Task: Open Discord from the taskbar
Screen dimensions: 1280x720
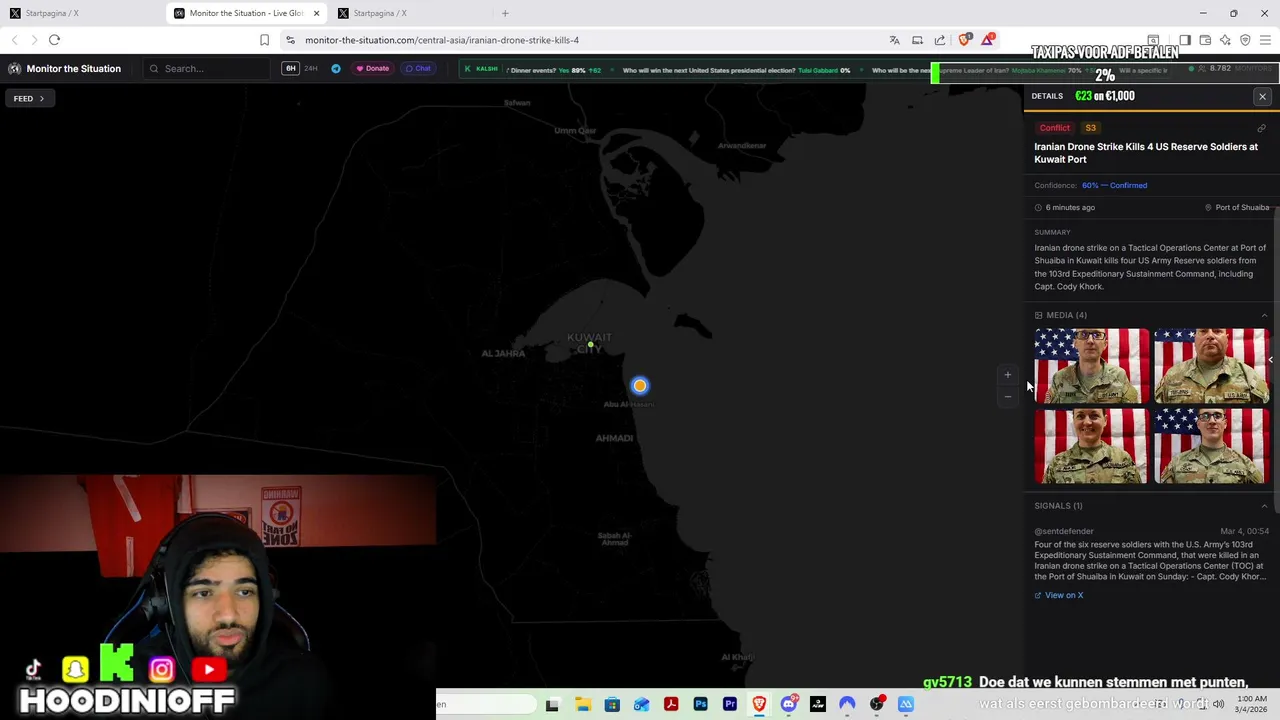Action: [789, 705]
